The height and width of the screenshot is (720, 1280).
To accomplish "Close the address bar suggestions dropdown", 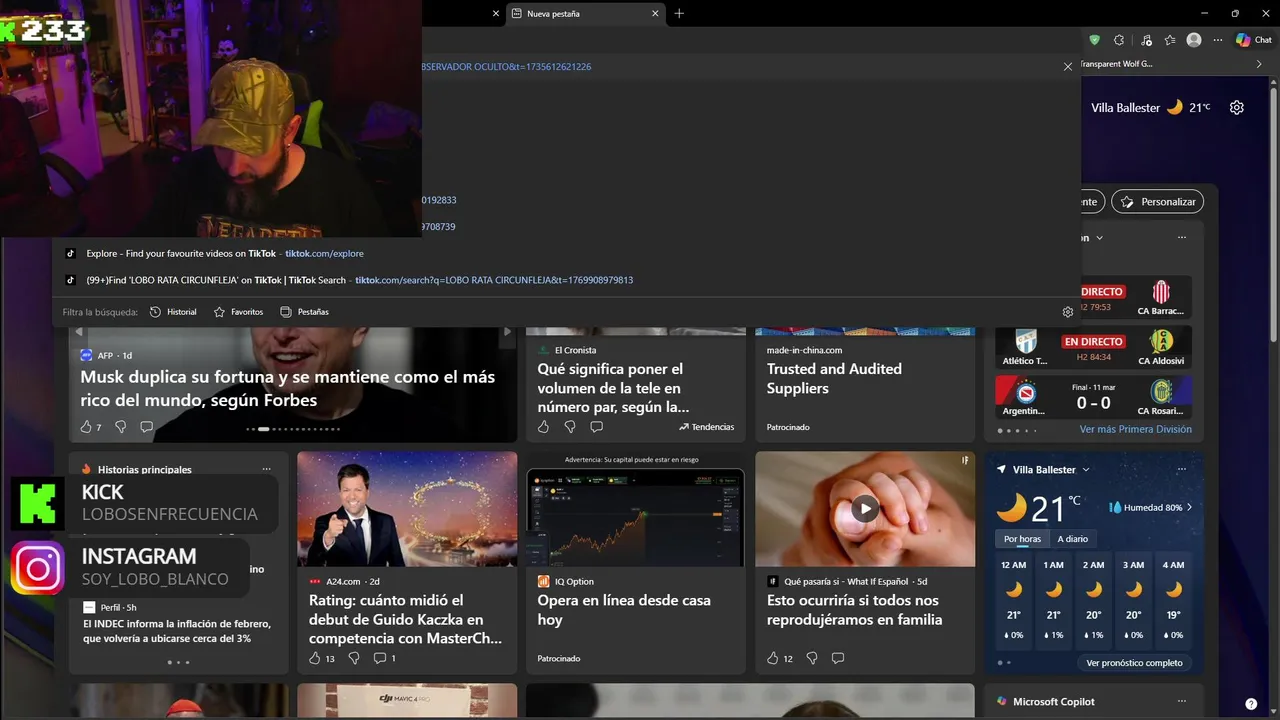I will (x=1067, y=67).
